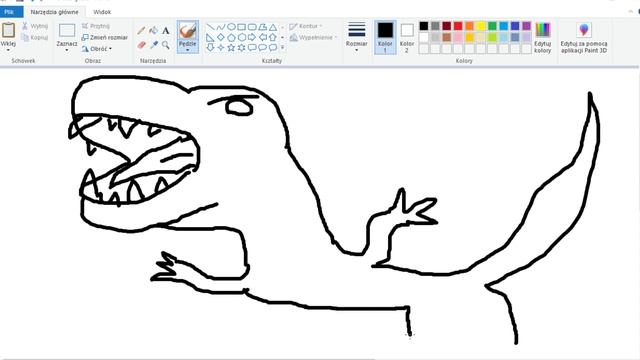640x360 pixels.
Task: Pick the yellow color swatch
Action: point(481,26)
